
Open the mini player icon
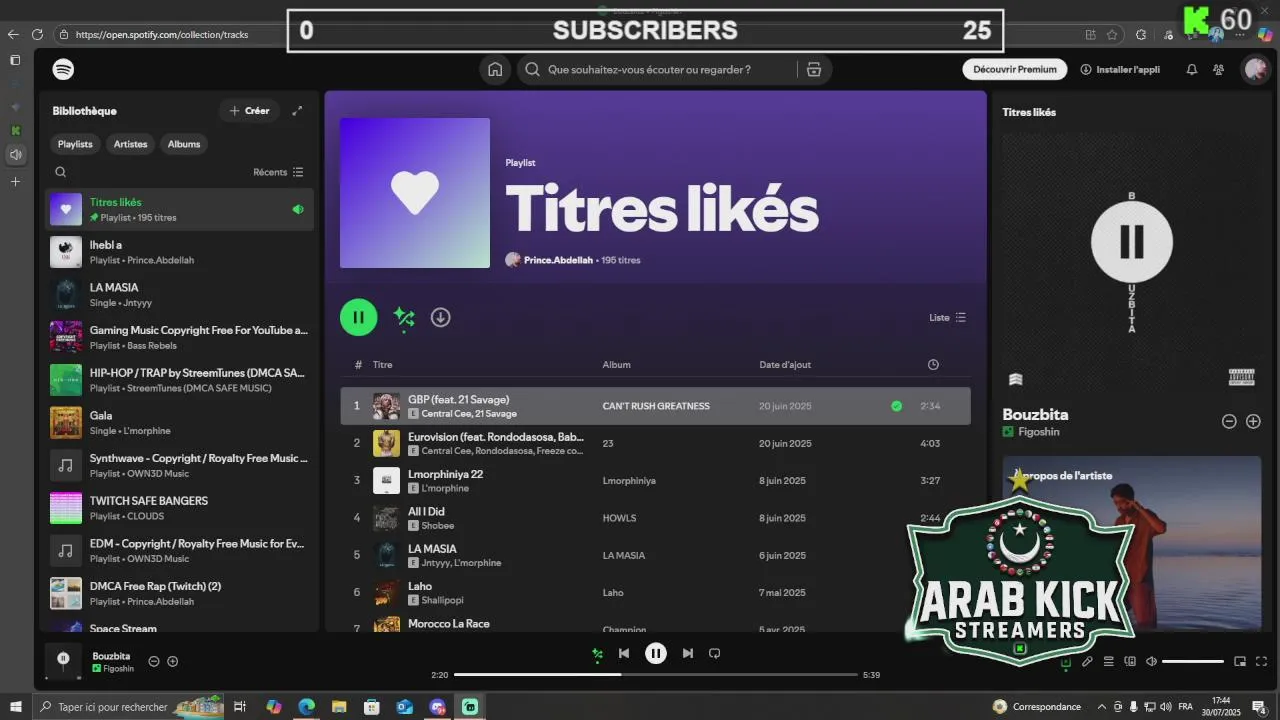coord(1240,661)
